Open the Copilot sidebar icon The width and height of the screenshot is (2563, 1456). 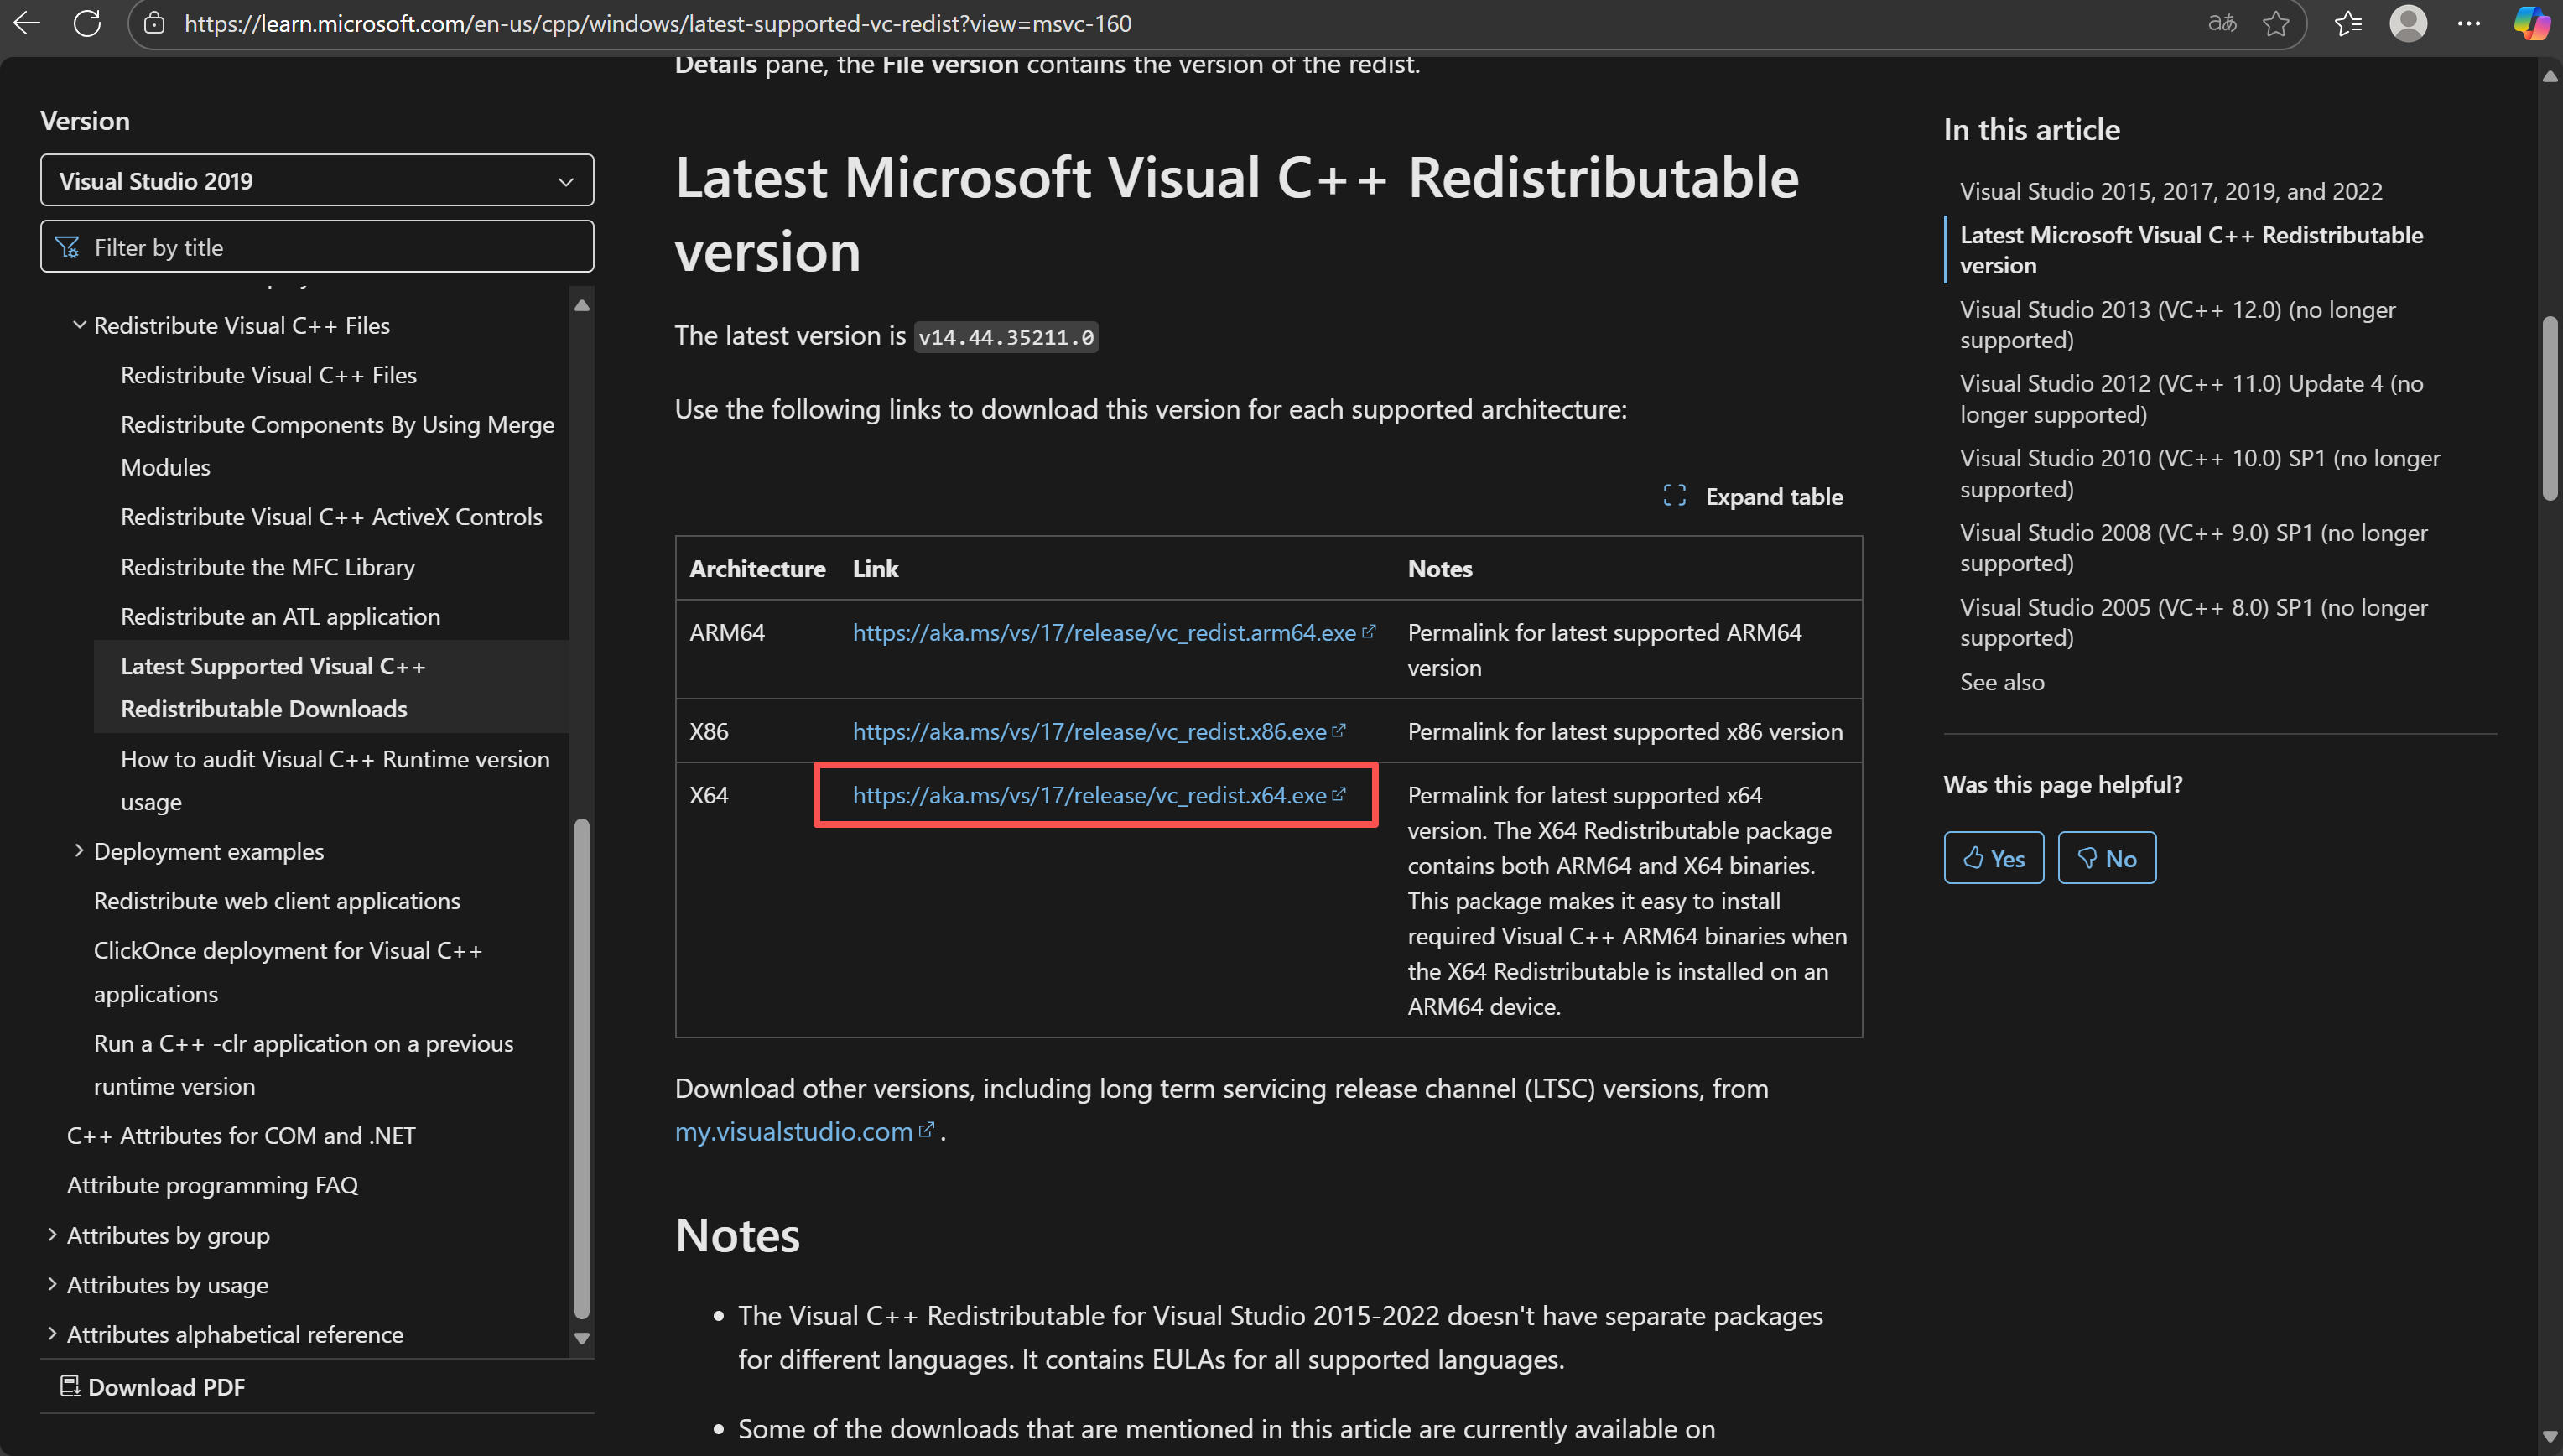2530,23
